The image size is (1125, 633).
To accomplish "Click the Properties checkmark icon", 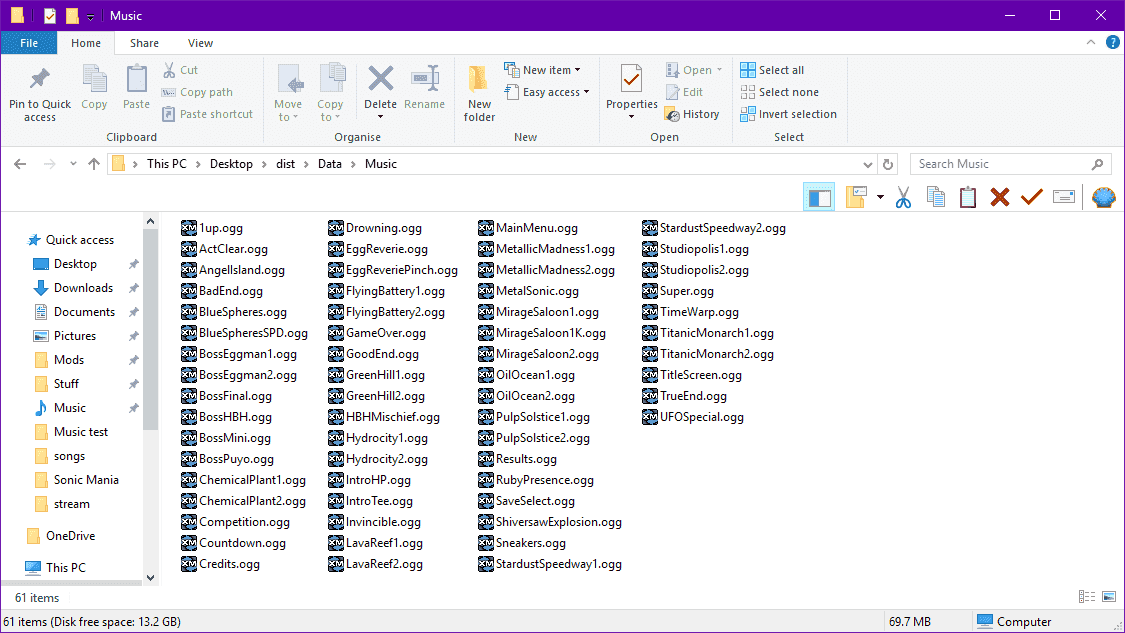I will [x=631, y=79].
